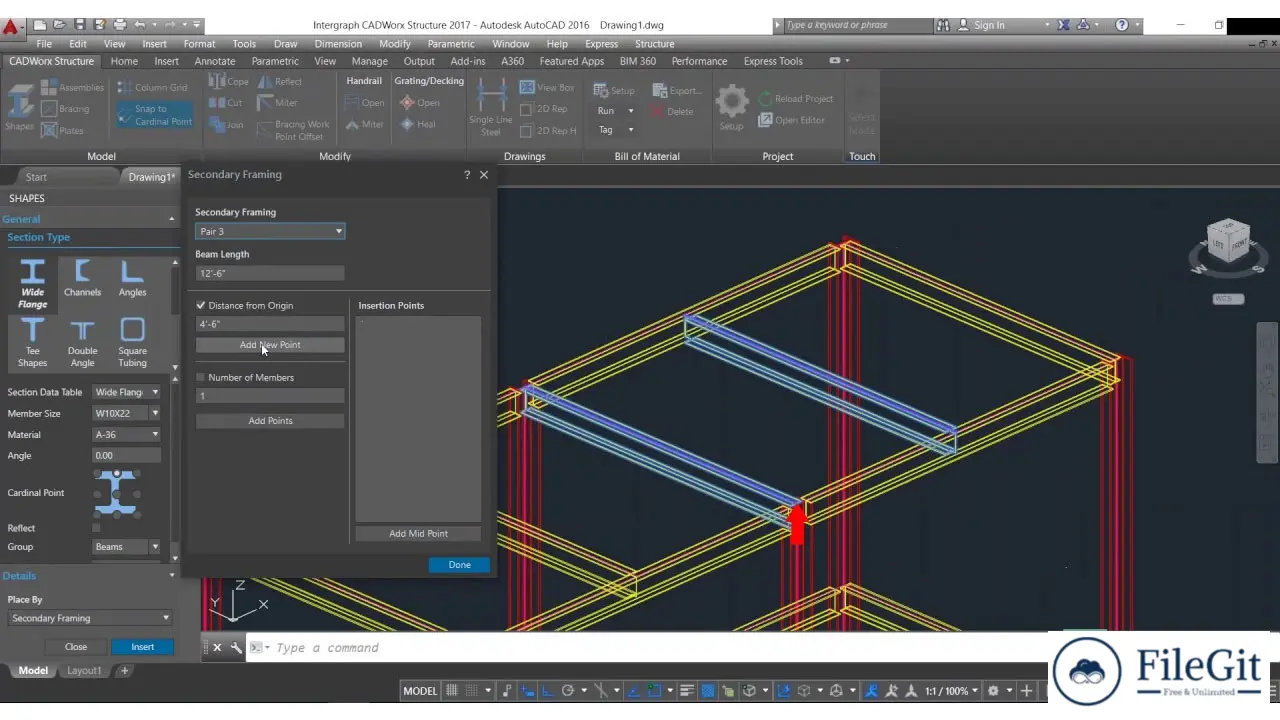Click the 2D Rep drawing tool

click(543, 108)
